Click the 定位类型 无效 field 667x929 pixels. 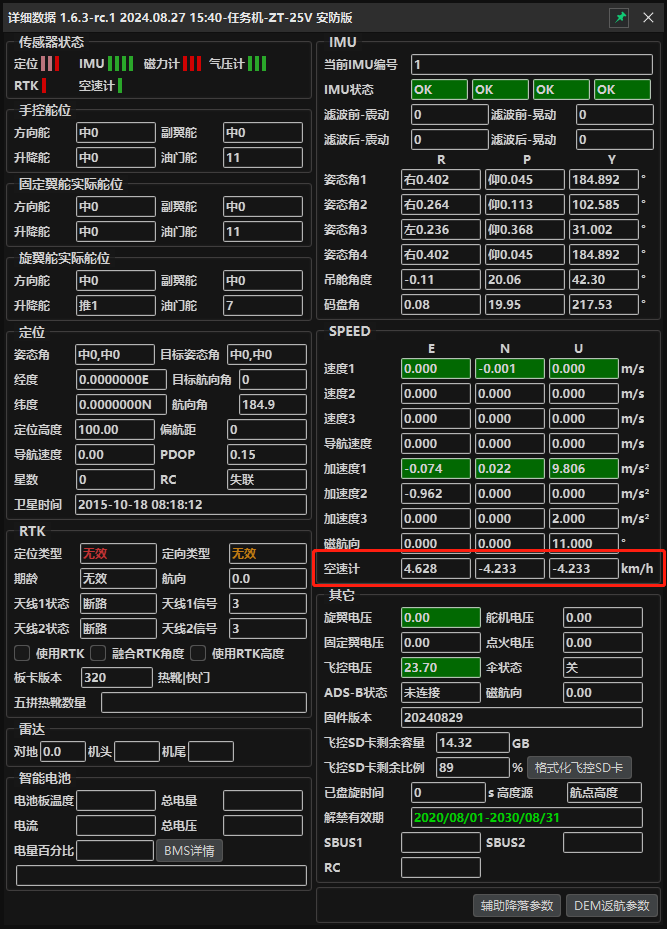coord(118,553)
